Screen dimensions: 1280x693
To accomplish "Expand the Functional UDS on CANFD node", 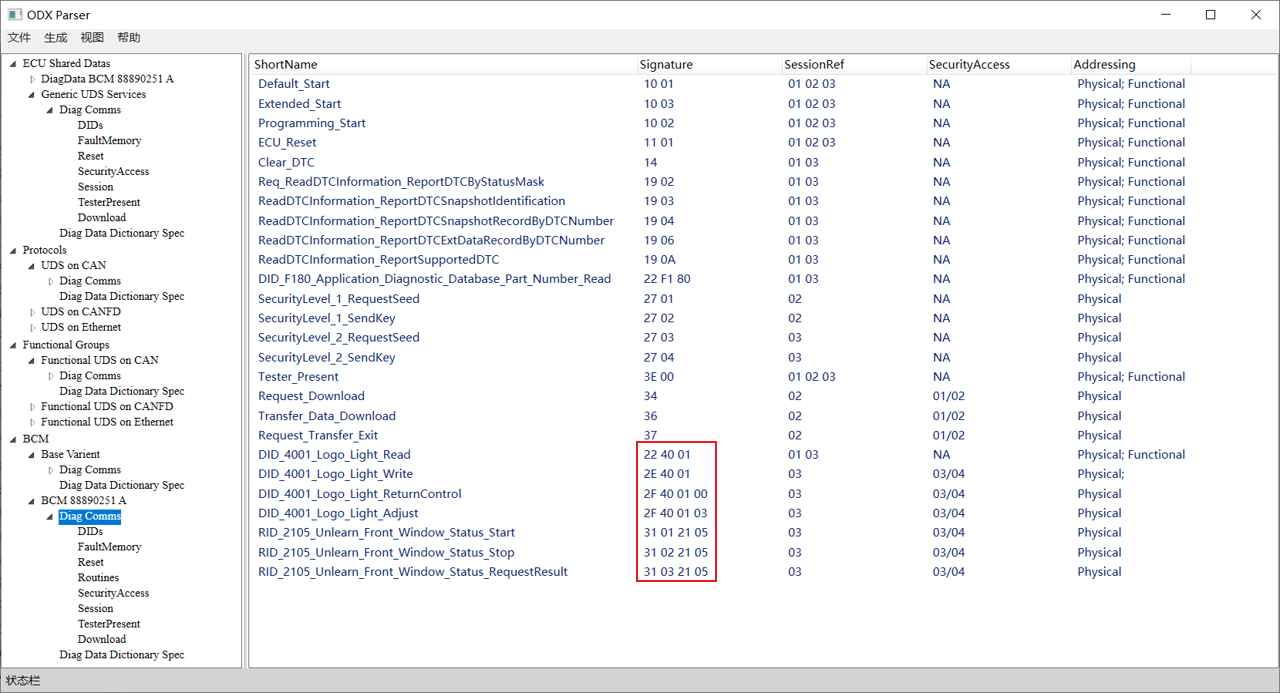I will tap(32, 407).
